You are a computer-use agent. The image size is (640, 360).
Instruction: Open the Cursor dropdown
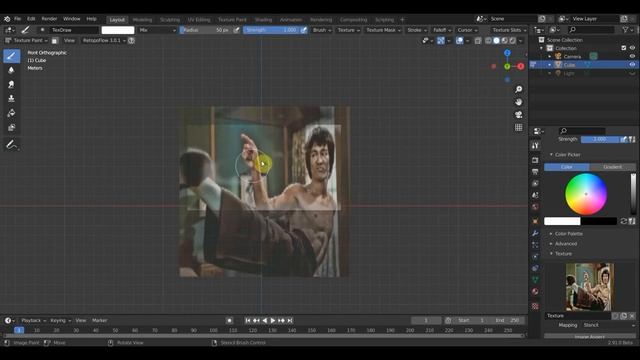coord(467,30)
